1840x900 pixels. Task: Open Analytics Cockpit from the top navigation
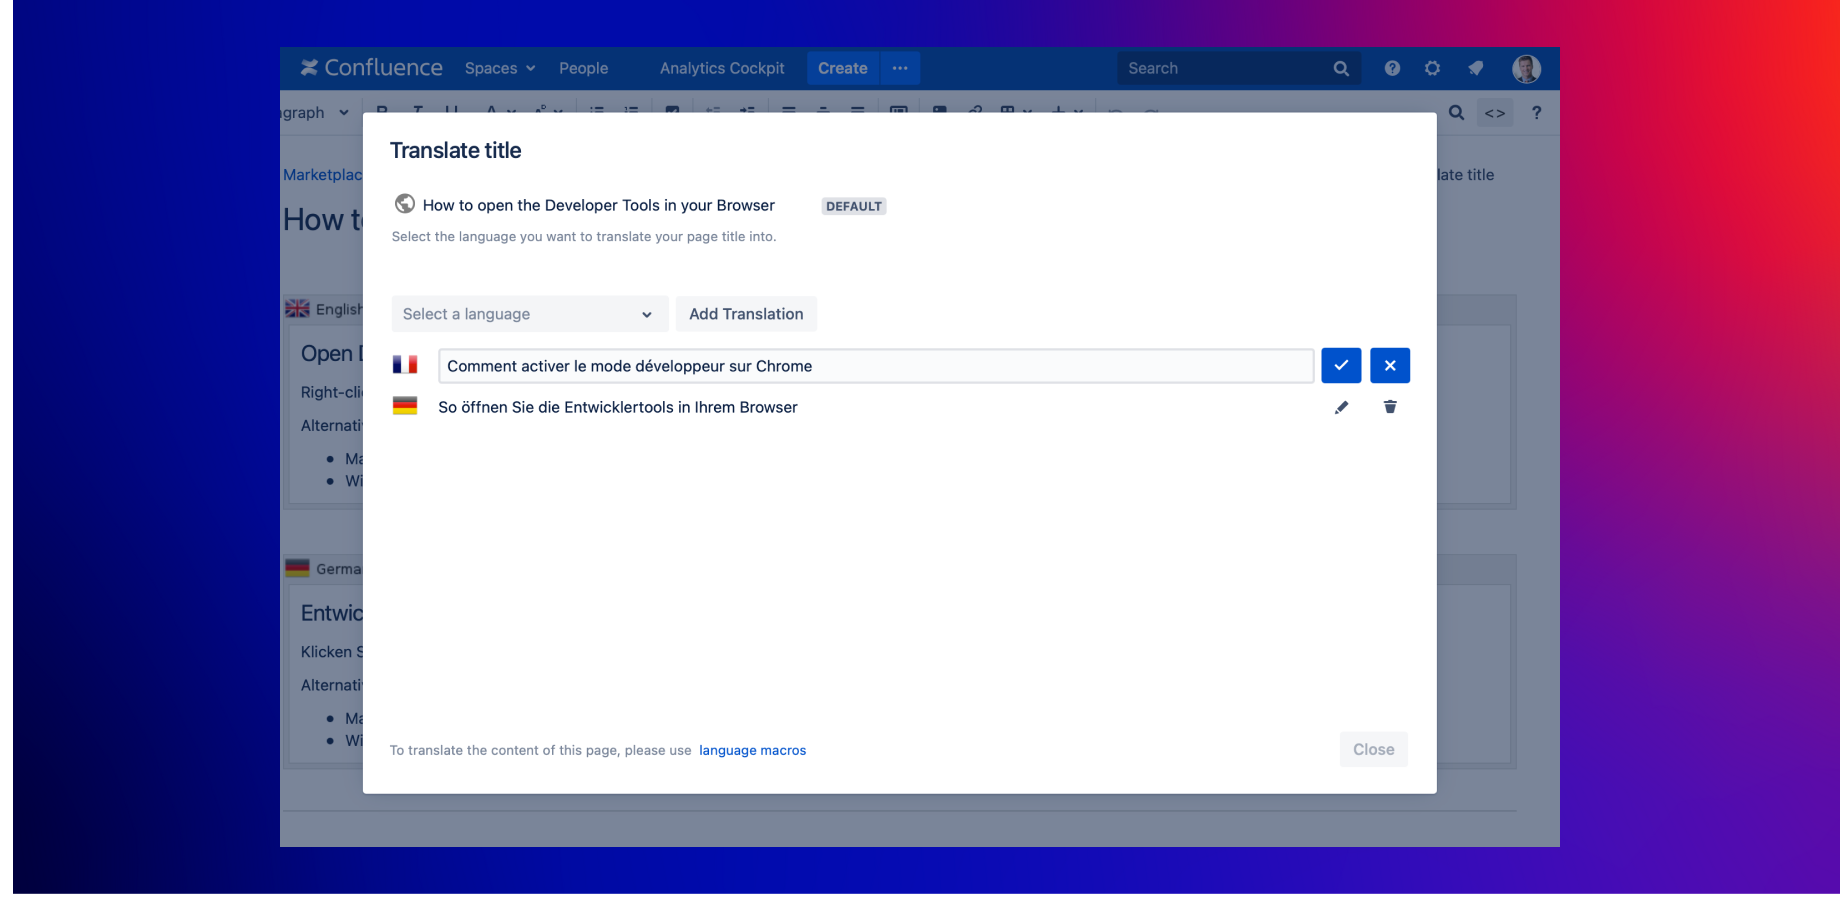click(x=722, y=68)
